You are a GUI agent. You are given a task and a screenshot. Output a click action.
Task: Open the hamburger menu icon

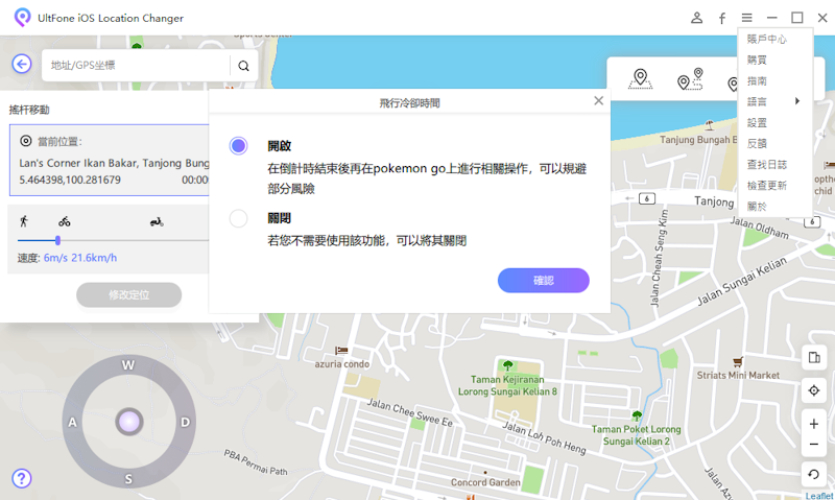747,18
